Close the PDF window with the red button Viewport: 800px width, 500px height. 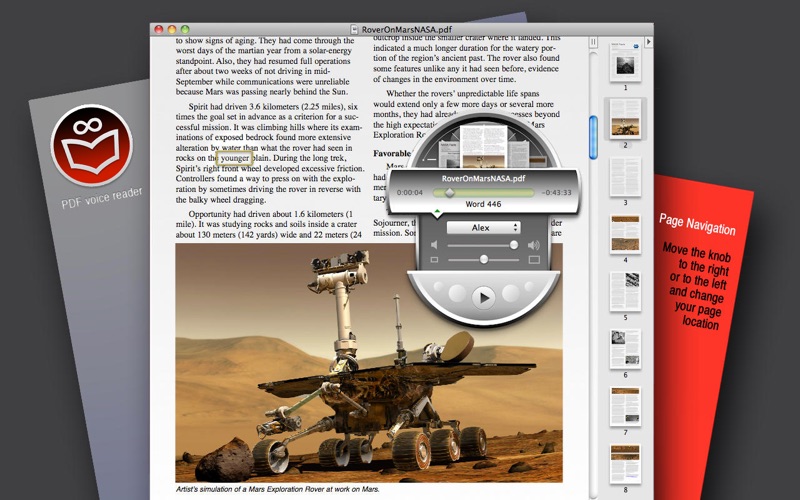pyautogui.click(x=159, y=30)
